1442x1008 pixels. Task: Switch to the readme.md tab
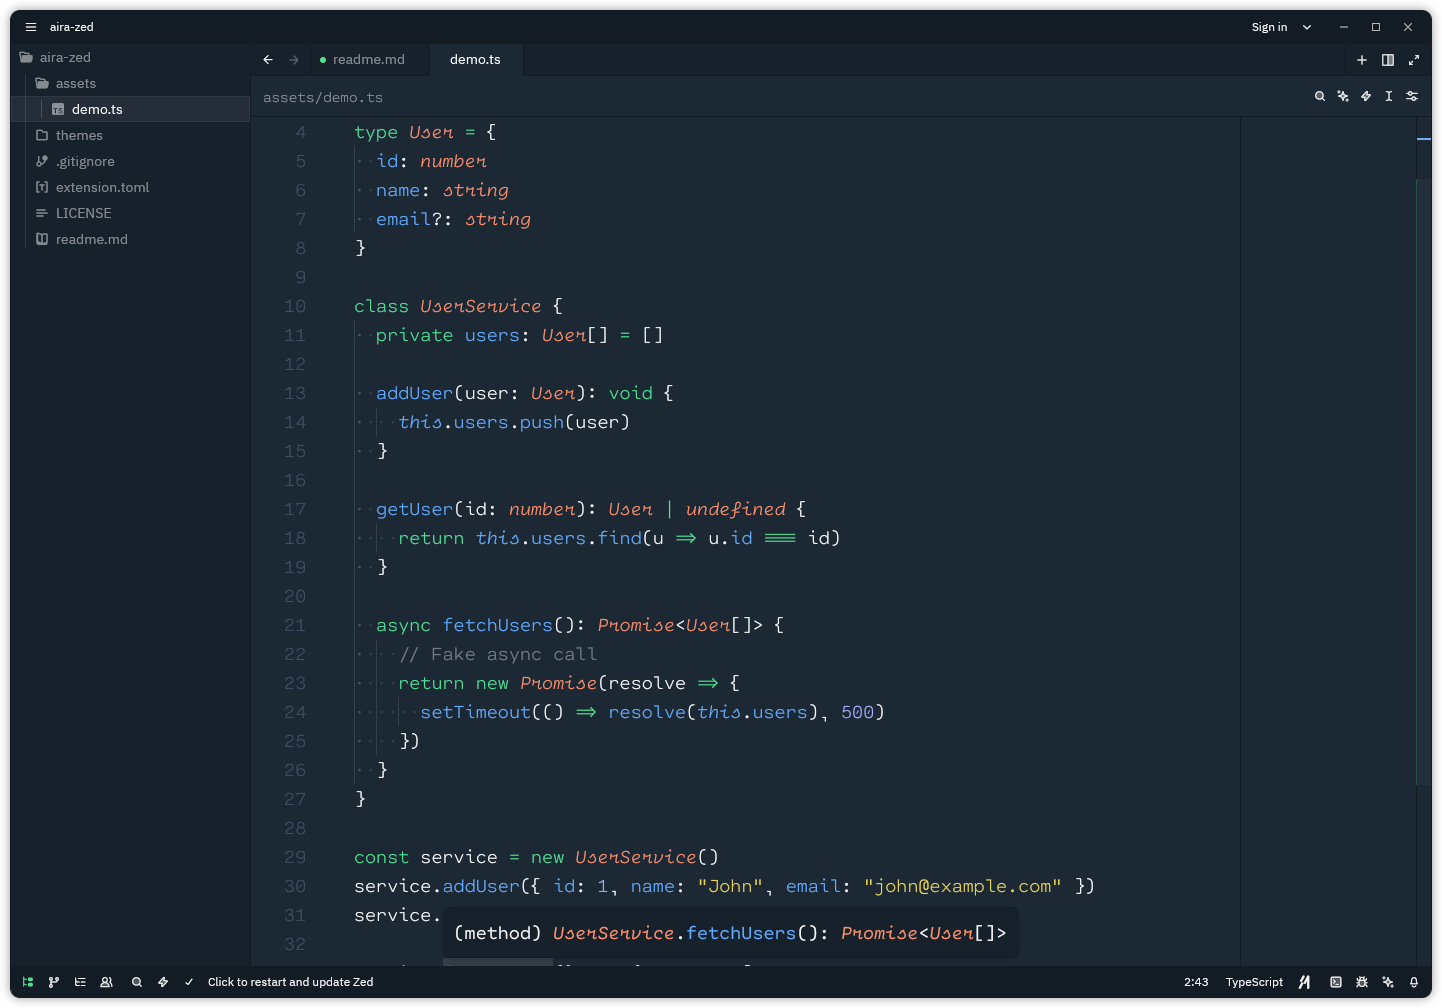[369, 60]
